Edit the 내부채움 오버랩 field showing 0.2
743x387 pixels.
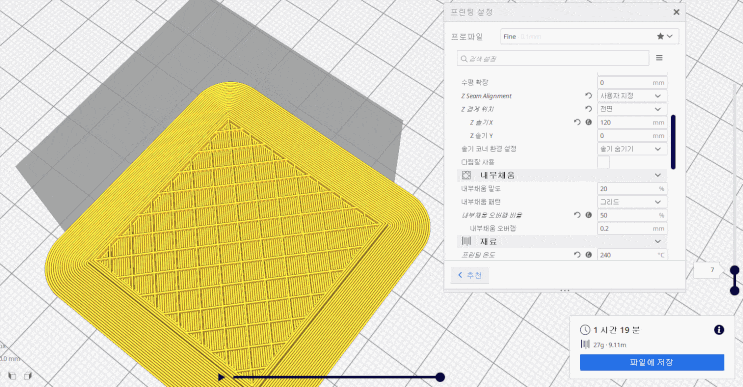pos(632,228)
